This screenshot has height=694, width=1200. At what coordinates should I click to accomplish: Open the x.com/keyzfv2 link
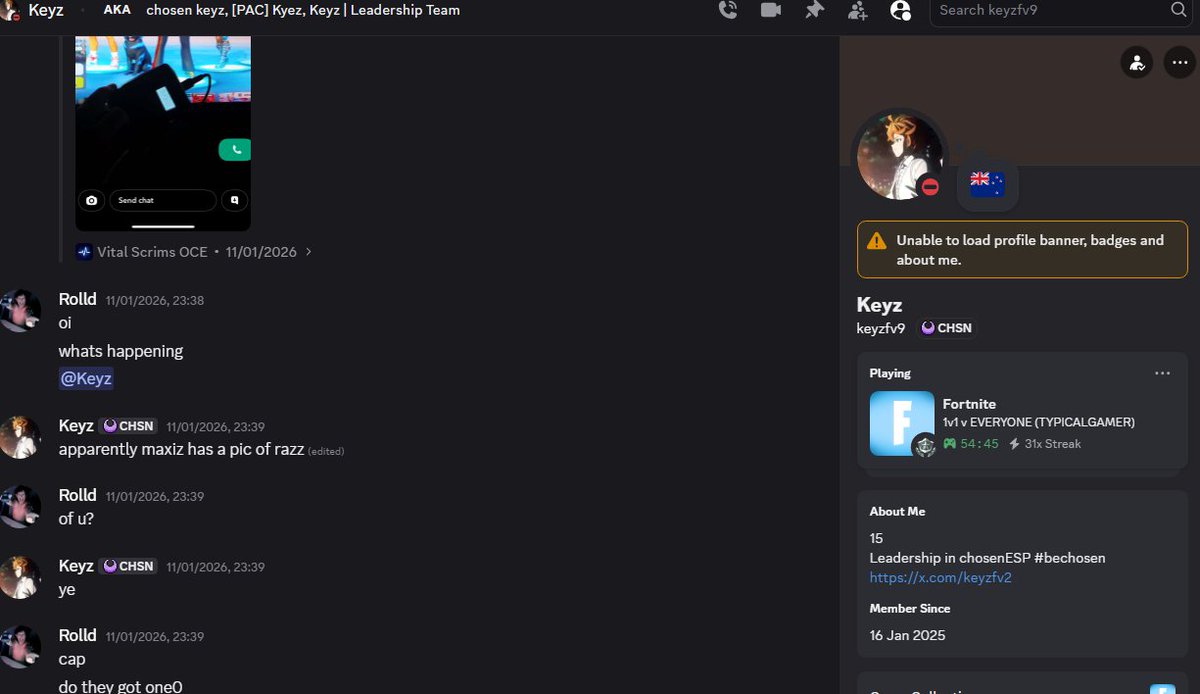pos(940,577)
